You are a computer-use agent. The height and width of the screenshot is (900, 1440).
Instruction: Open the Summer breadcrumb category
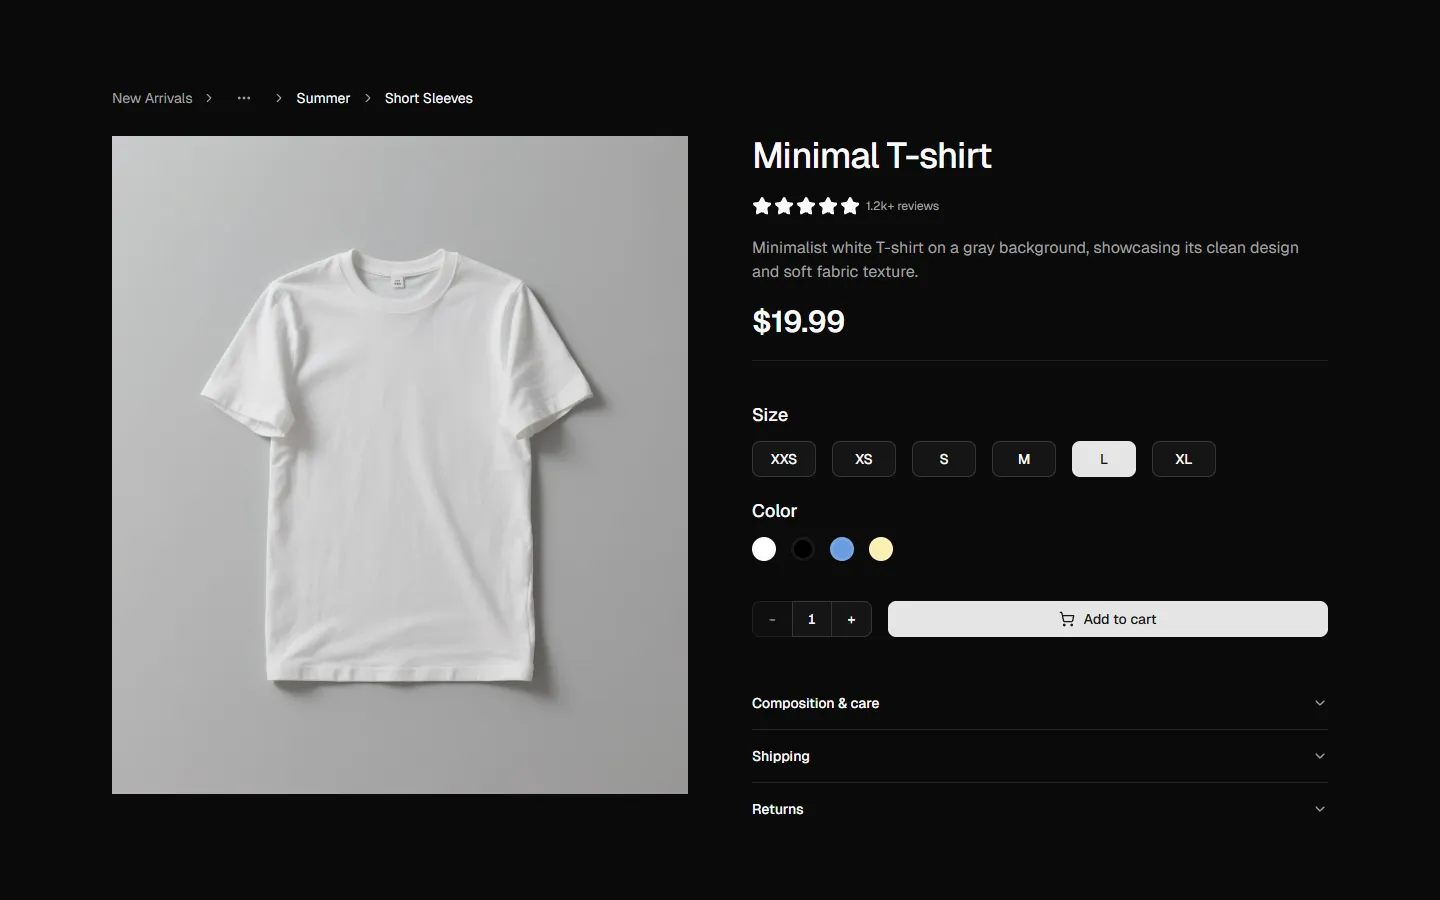coord(323,98)
